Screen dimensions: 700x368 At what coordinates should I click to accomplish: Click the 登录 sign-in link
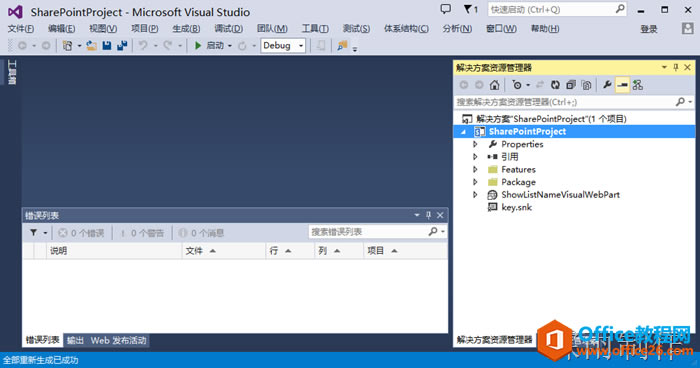[649, 29]
